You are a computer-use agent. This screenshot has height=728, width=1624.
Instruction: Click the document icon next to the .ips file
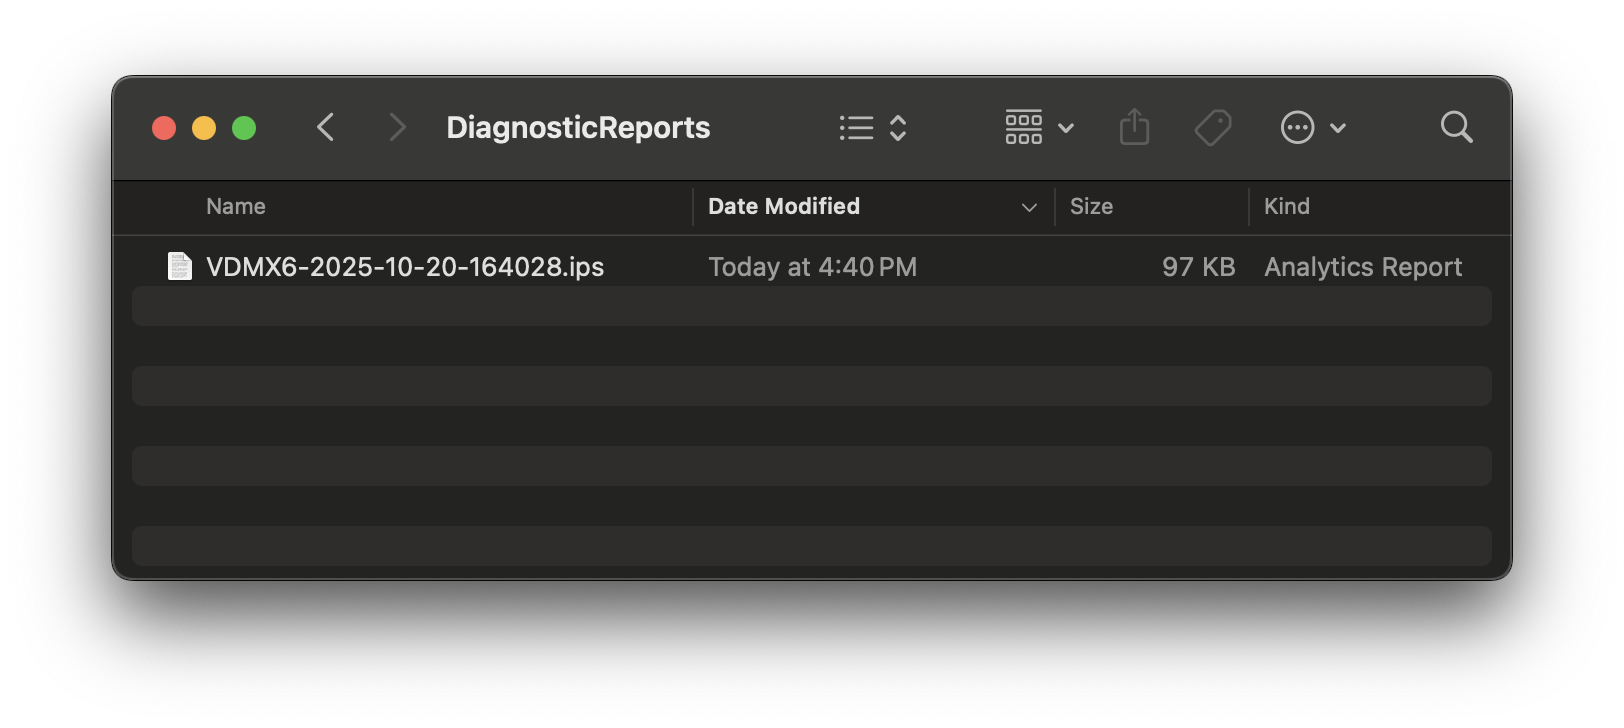point(180,266)
